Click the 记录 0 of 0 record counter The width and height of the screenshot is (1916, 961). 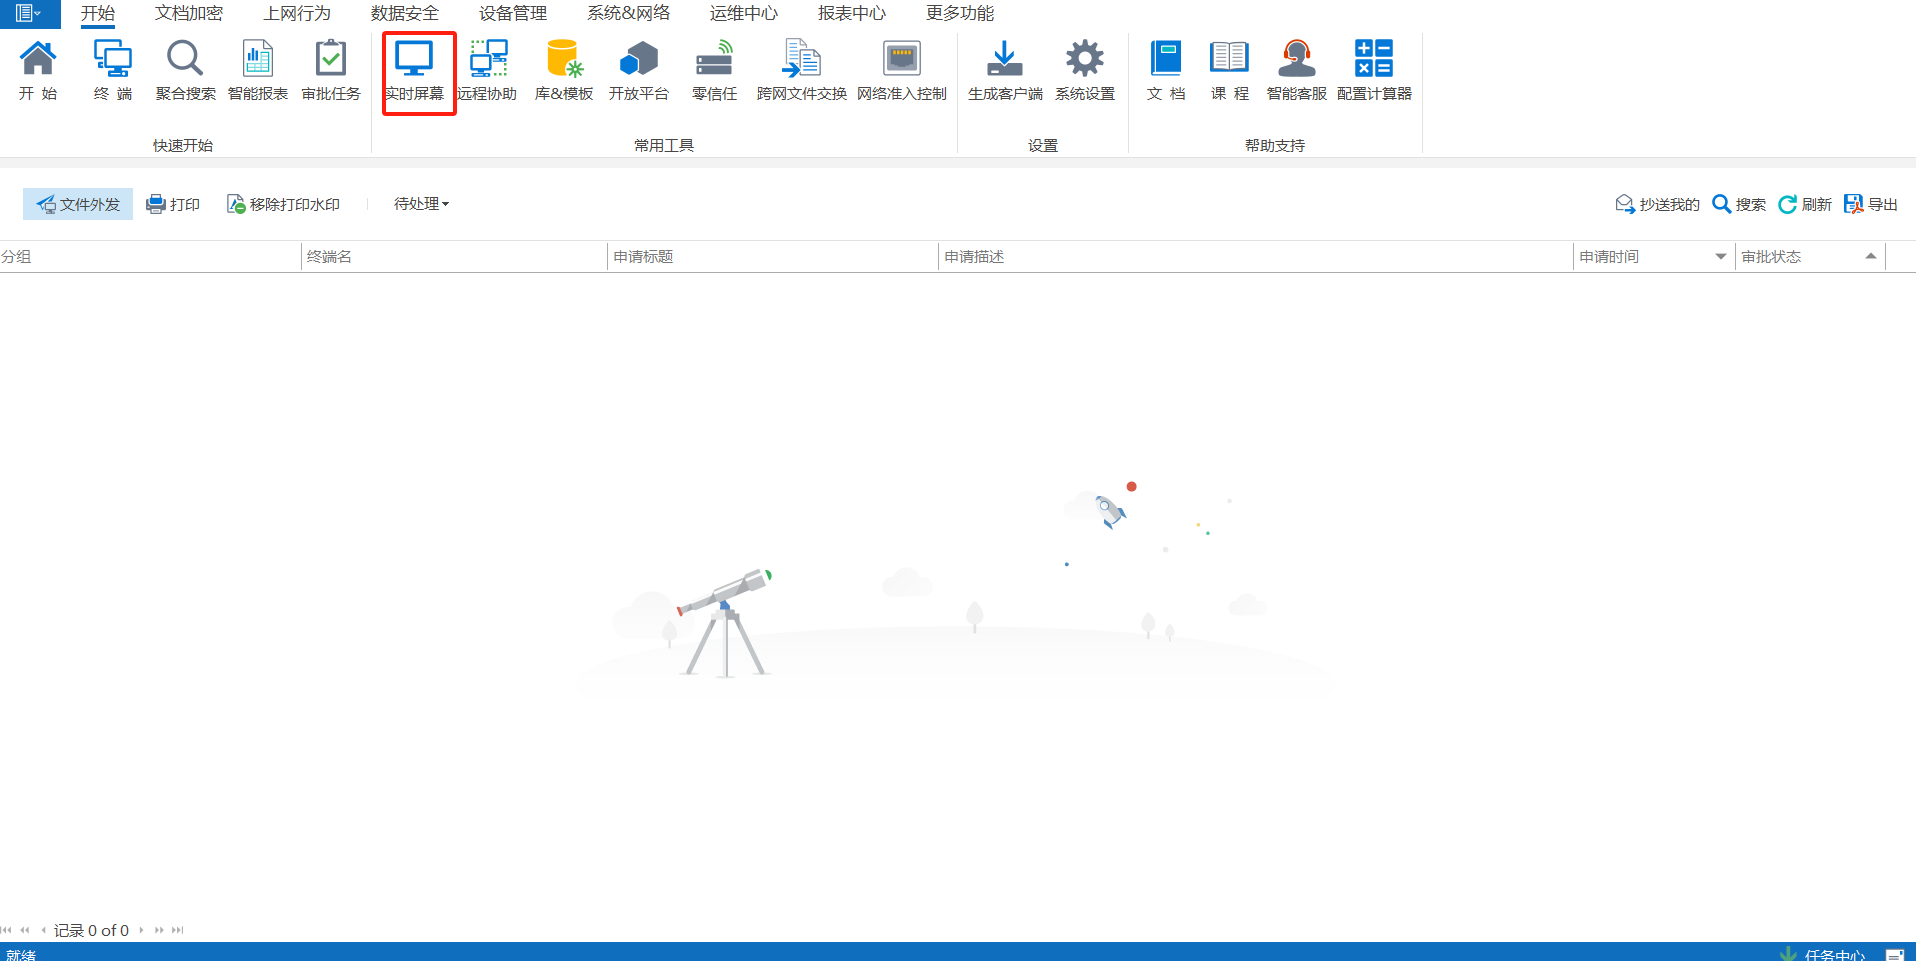(91, 930)
